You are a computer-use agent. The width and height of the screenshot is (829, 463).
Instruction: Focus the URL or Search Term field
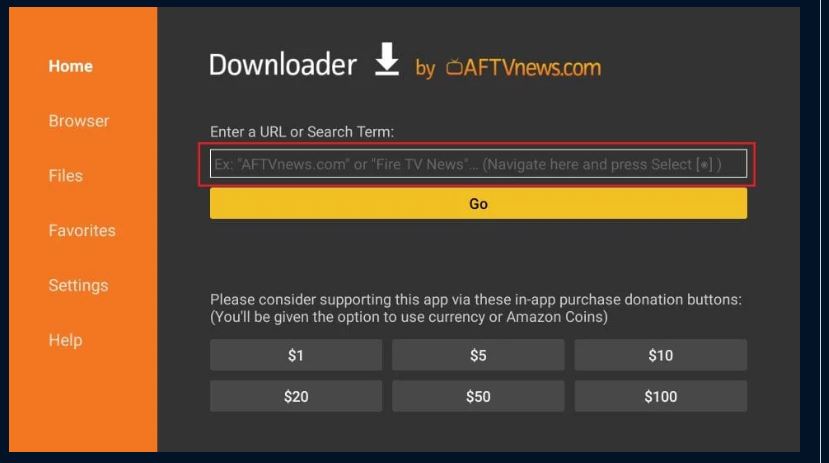(478, 164)
